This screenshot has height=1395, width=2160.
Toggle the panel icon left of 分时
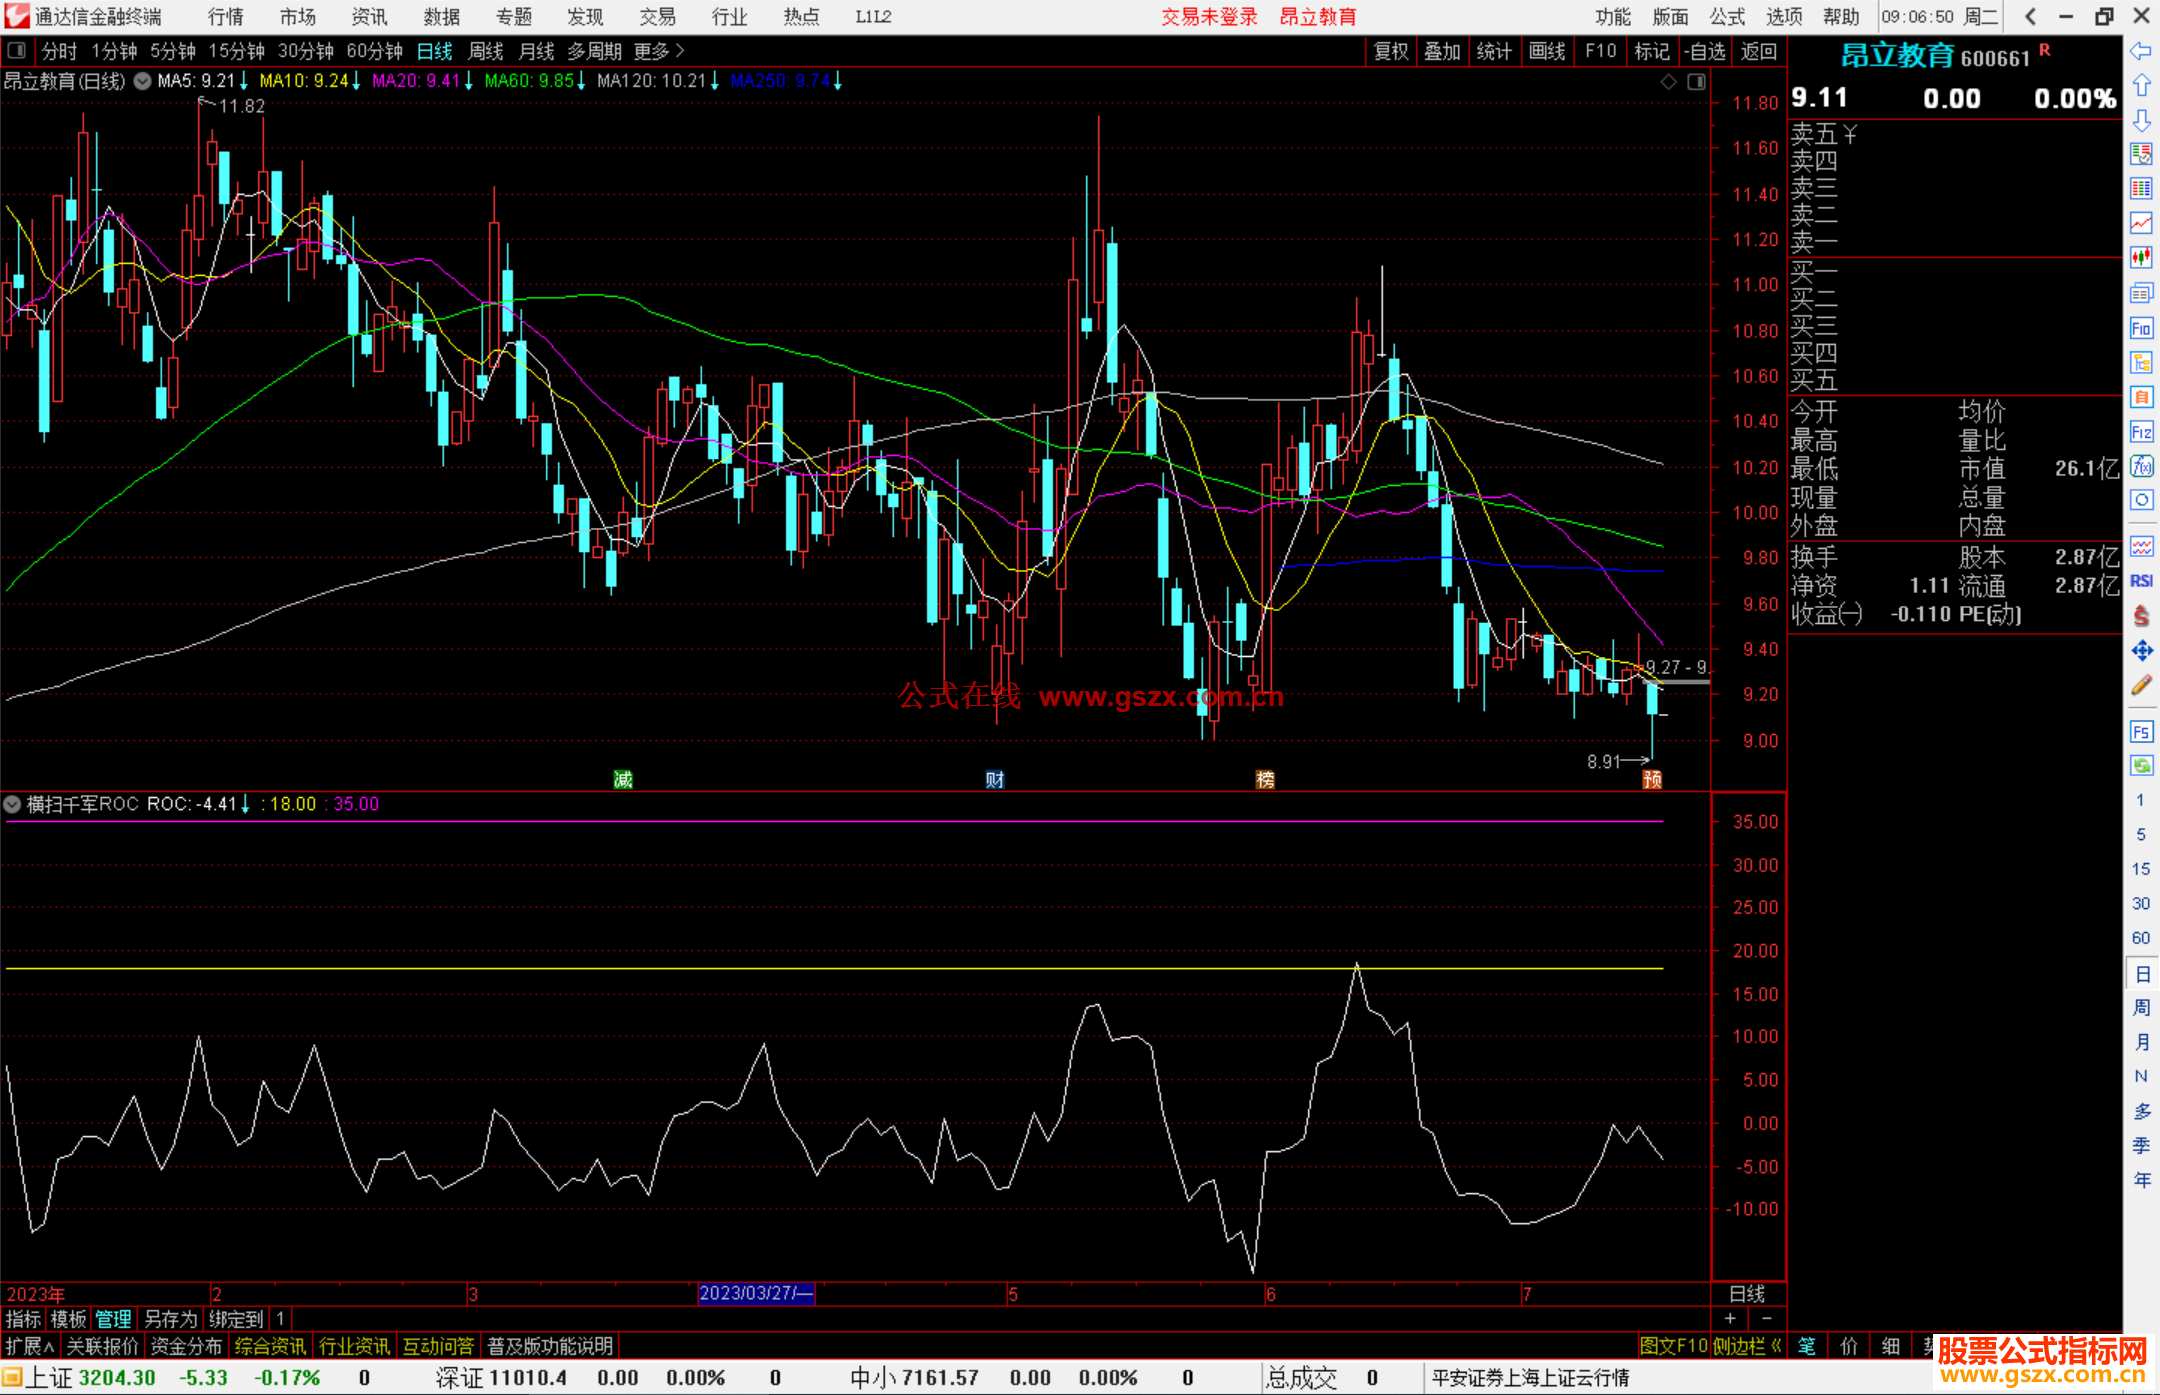tap(17, 50)
